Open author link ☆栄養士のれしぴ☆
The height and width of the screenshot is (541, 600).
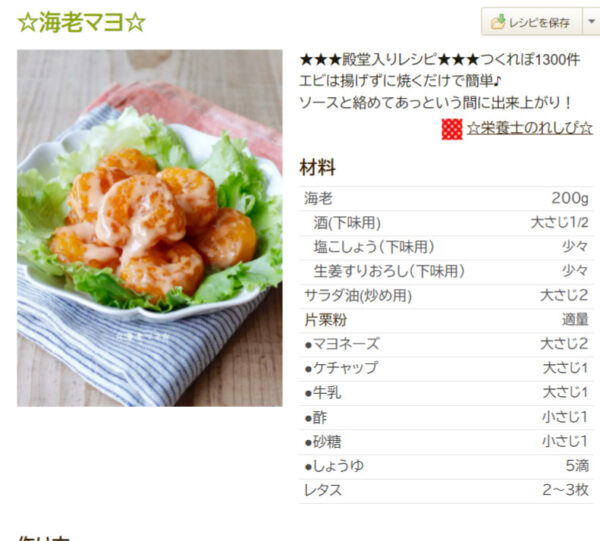coord(530,128)
